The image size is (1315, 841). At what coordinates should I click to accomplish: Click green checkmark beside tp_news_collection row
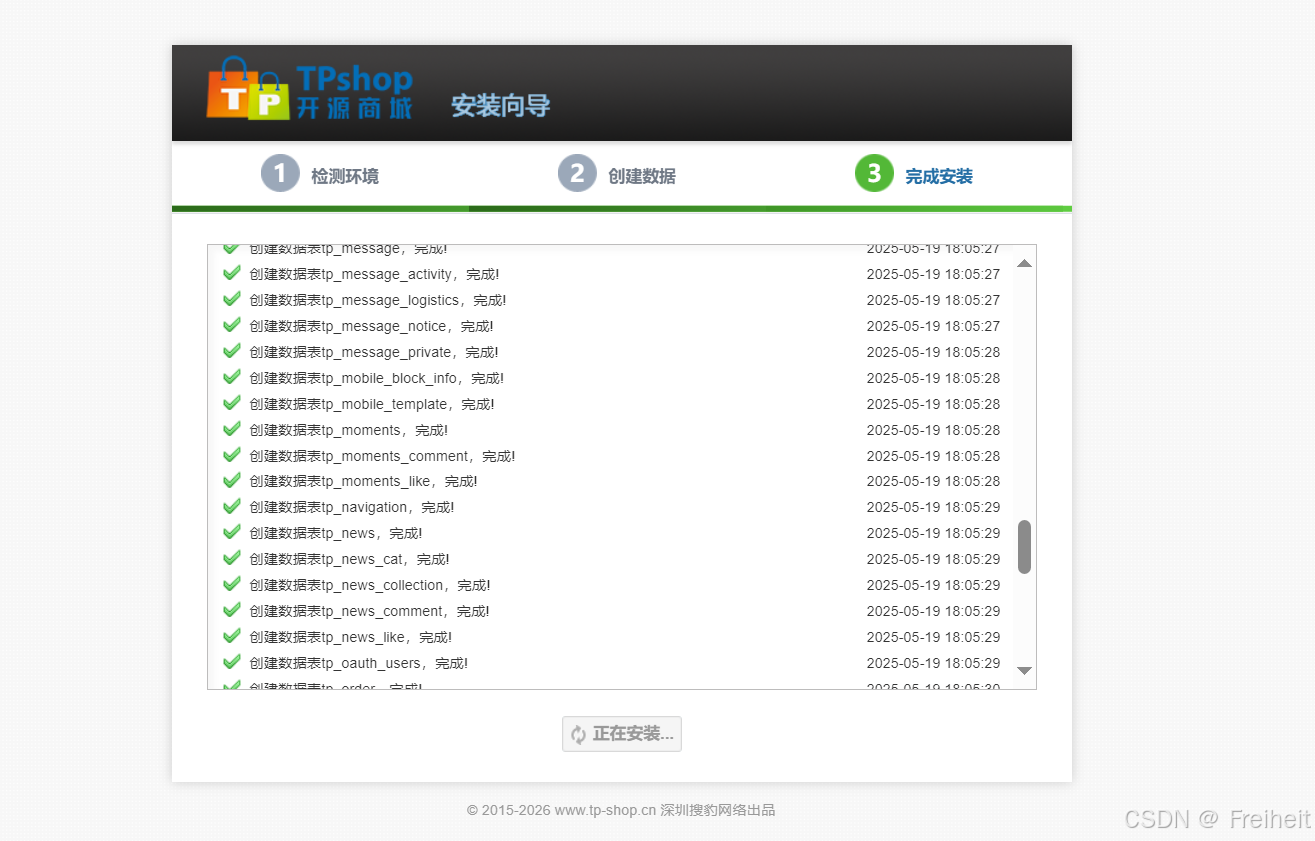232,584
